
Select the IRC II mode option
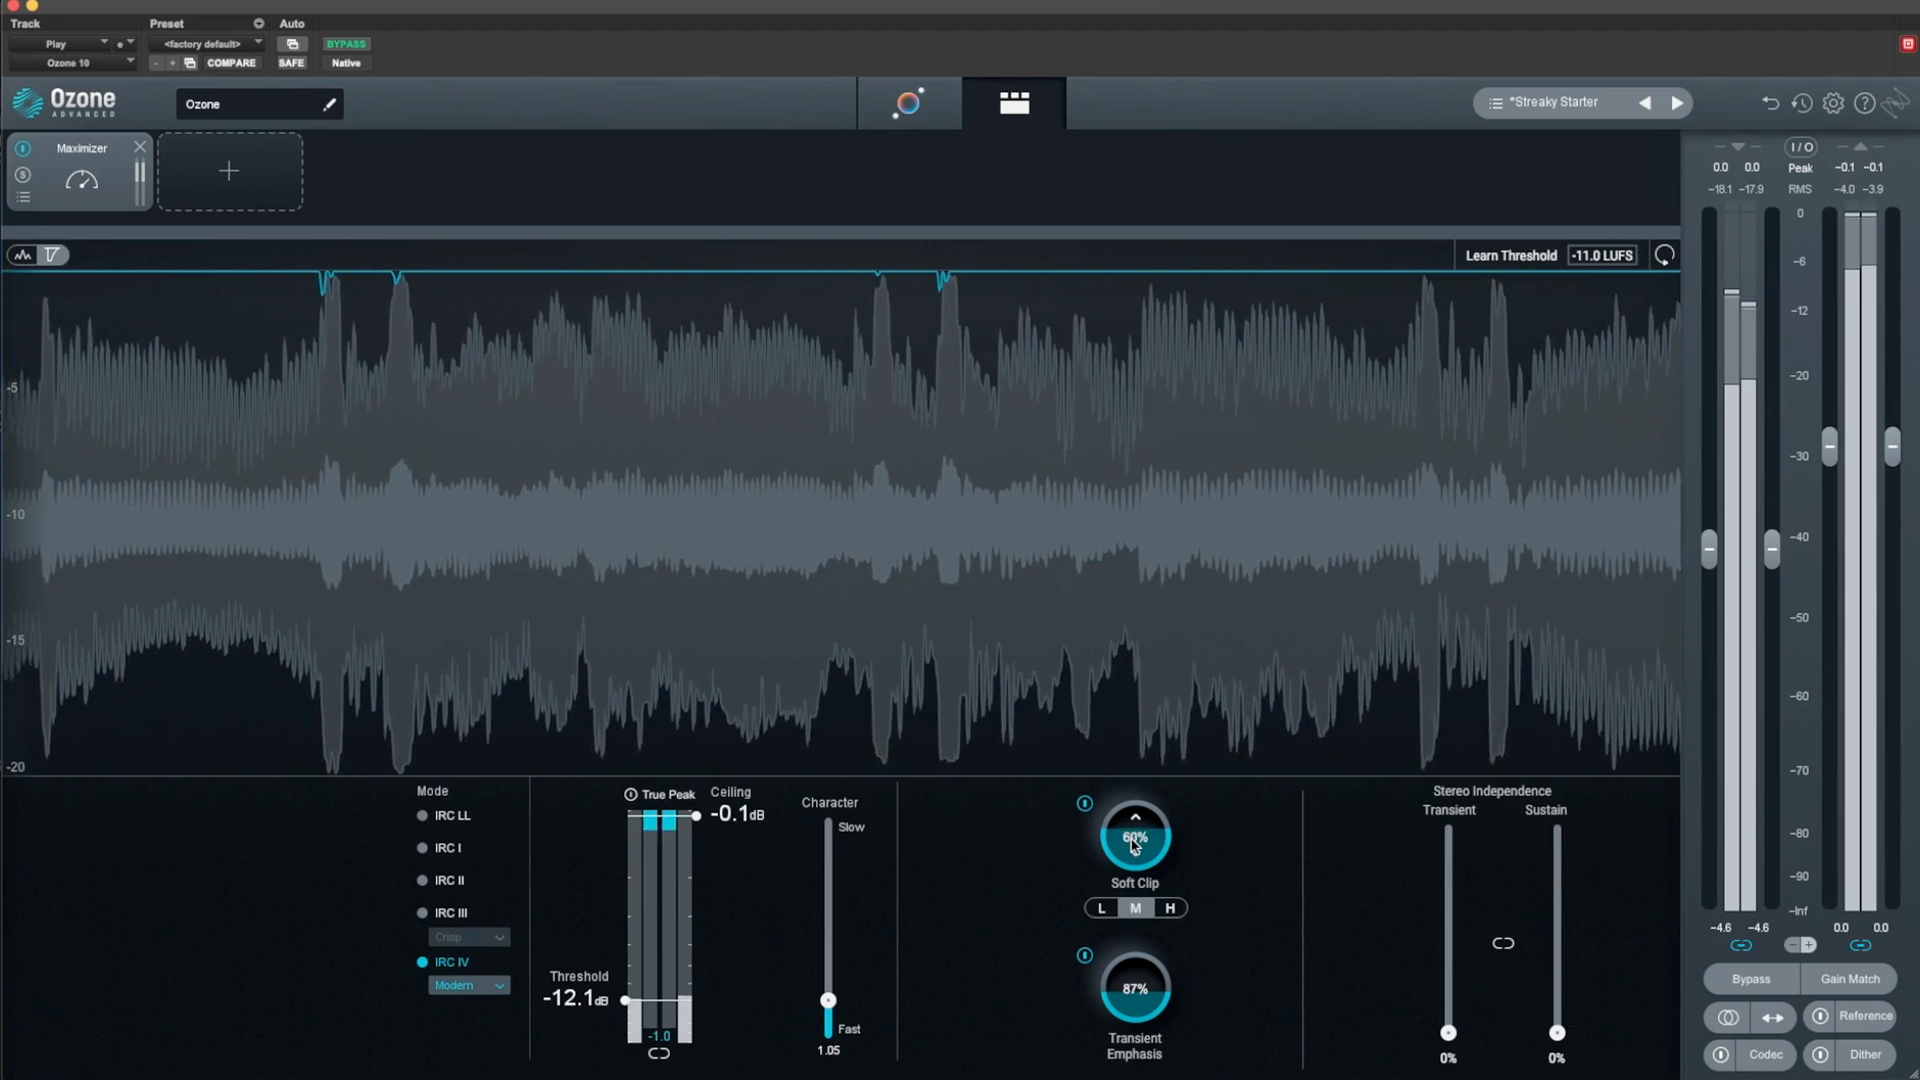pos(423,881)
